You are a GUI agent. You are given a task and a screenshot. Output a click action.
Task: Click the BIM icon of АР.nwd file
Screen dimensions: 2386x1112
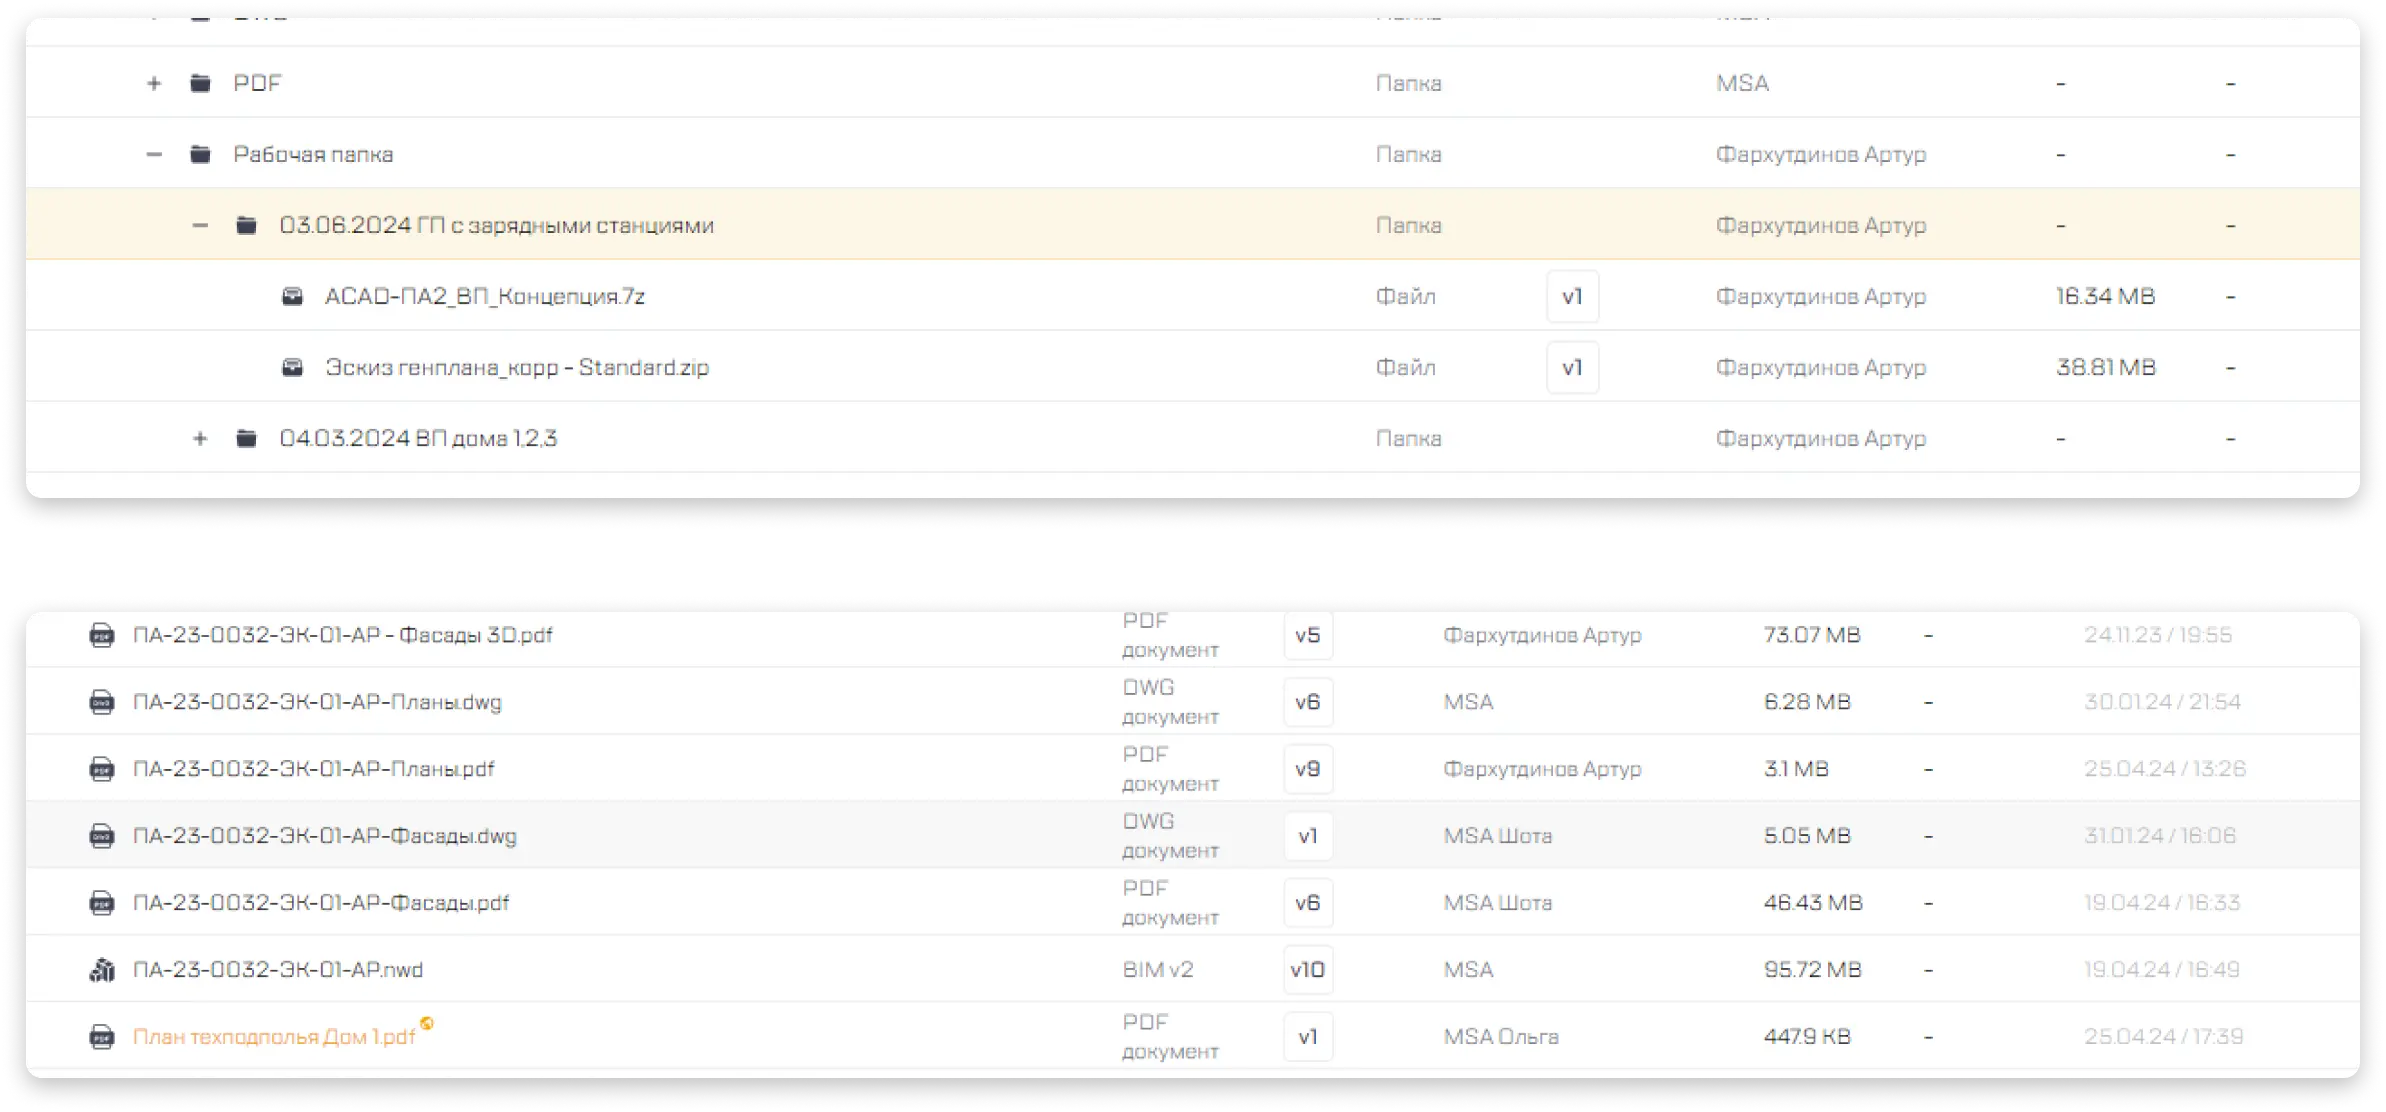click(x=101, y=970)
